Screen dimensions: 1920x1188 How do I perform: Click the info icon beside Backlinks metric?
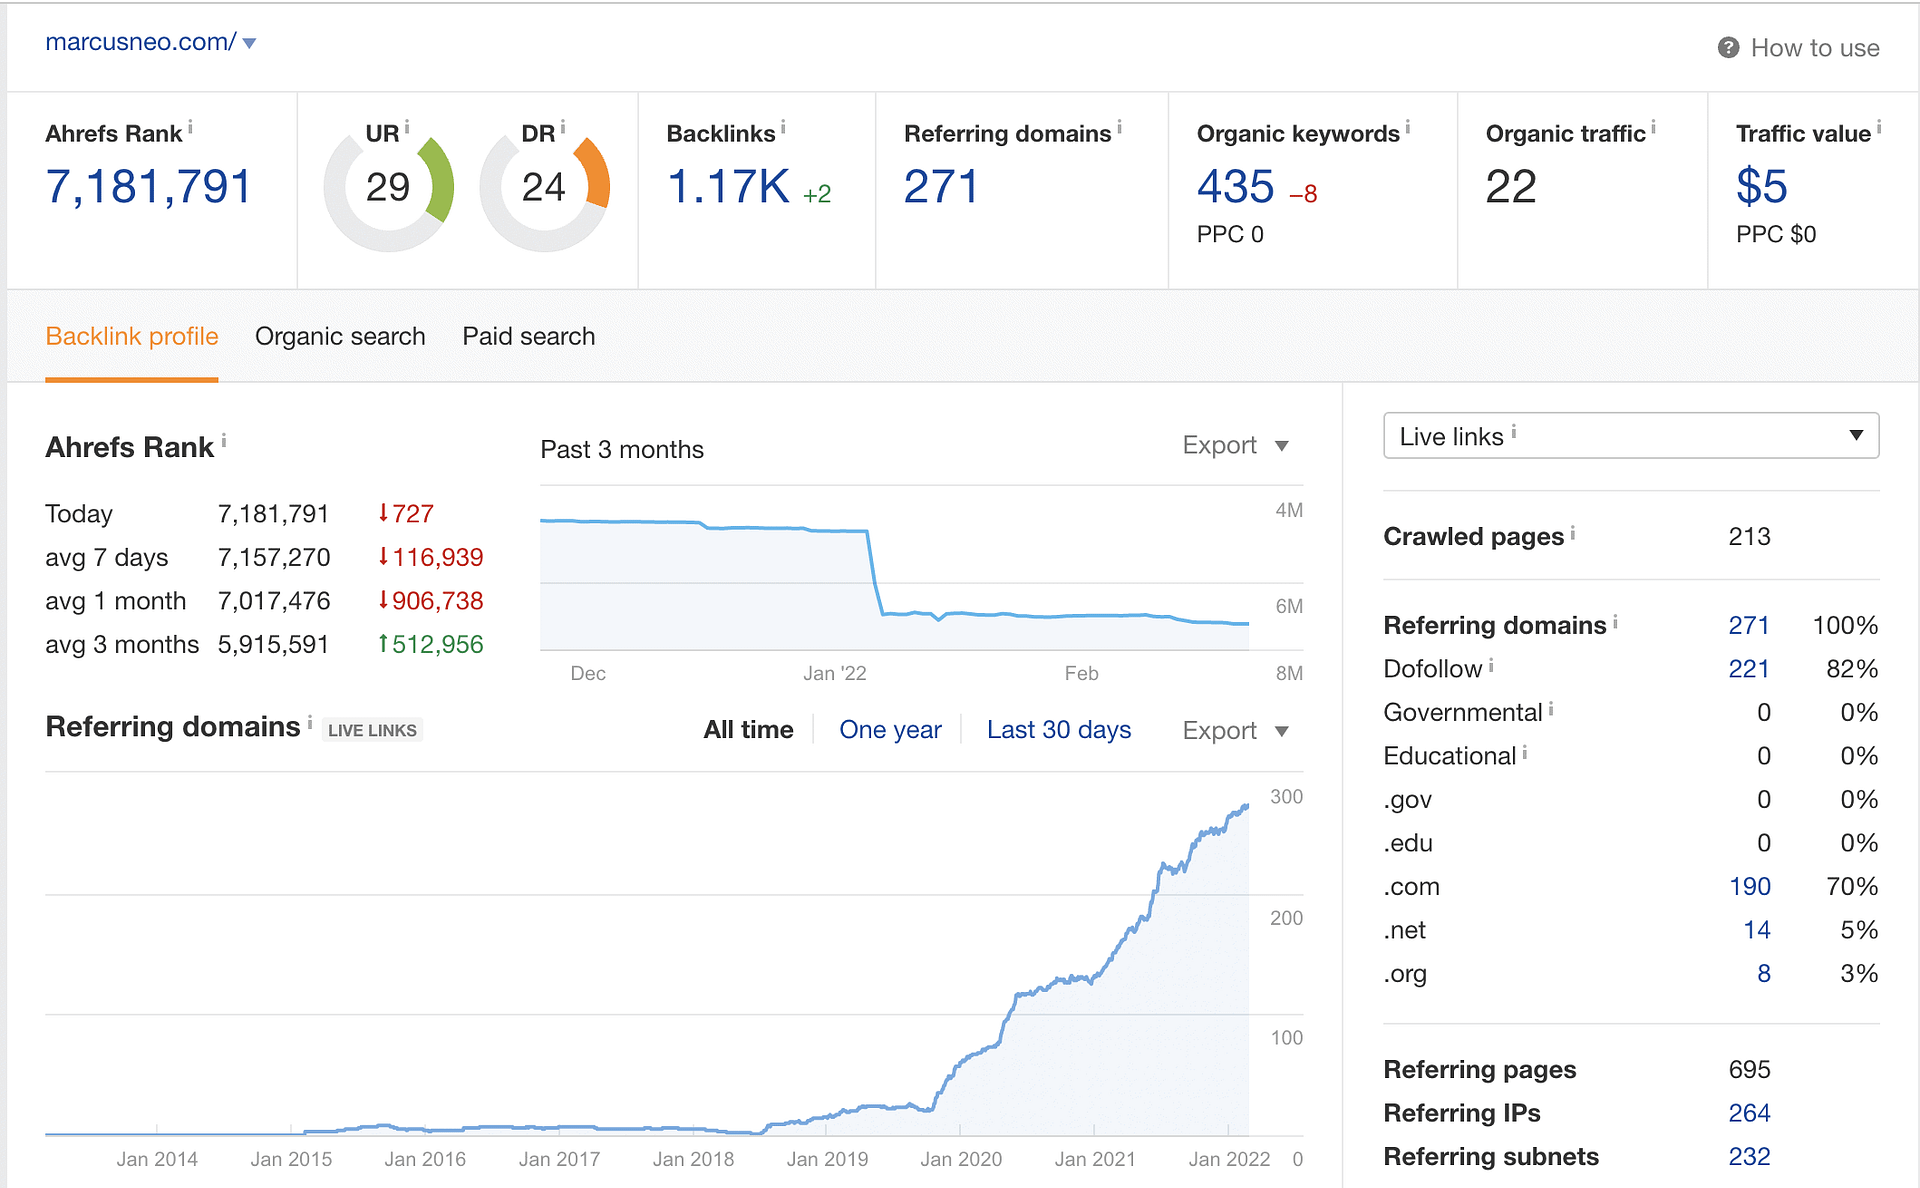click(783, 128)
